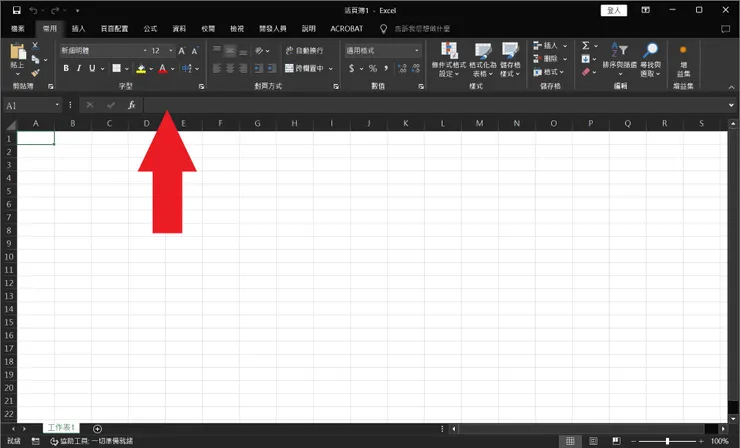Toggle bold formatting
The image size is (740, 448).
66,68
